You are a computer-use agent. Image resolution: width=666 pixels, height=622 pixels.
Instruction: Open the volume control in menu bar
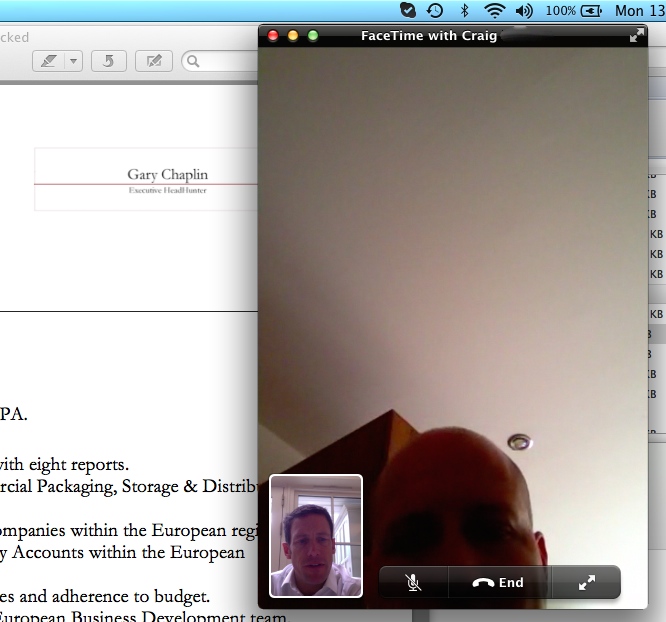524,11
